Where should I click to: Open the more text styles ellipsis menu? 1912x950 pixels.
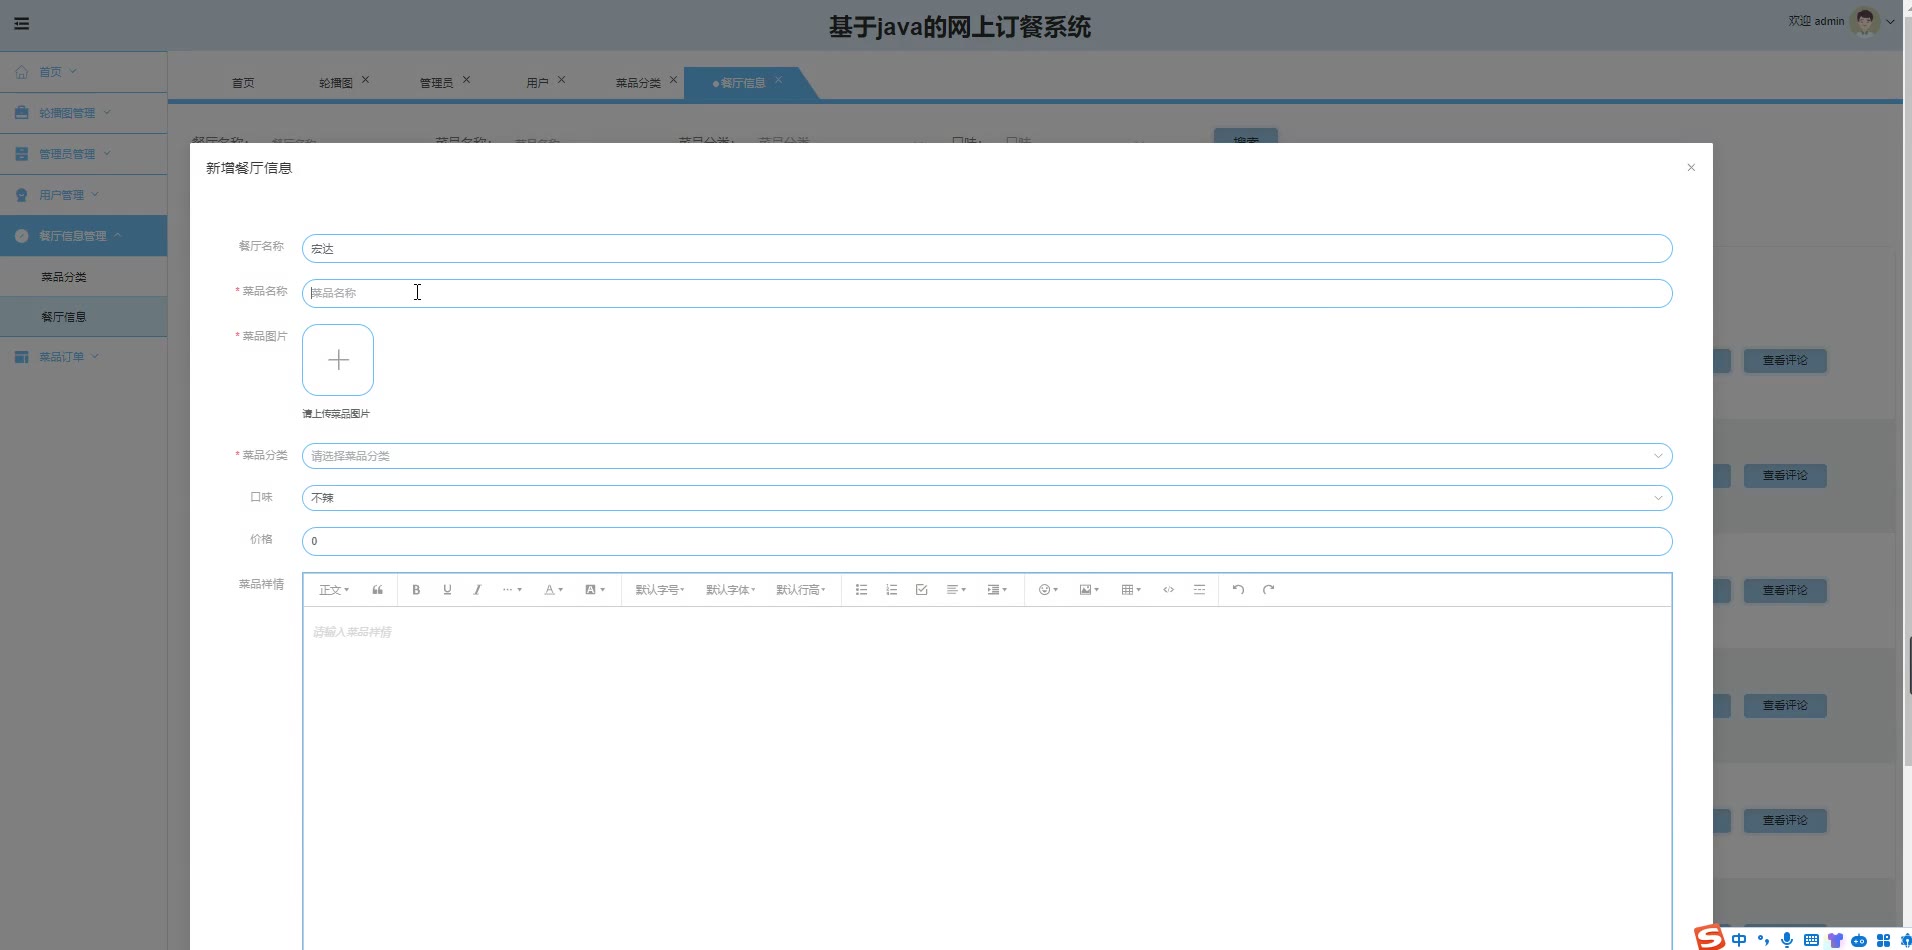point(512,590)
